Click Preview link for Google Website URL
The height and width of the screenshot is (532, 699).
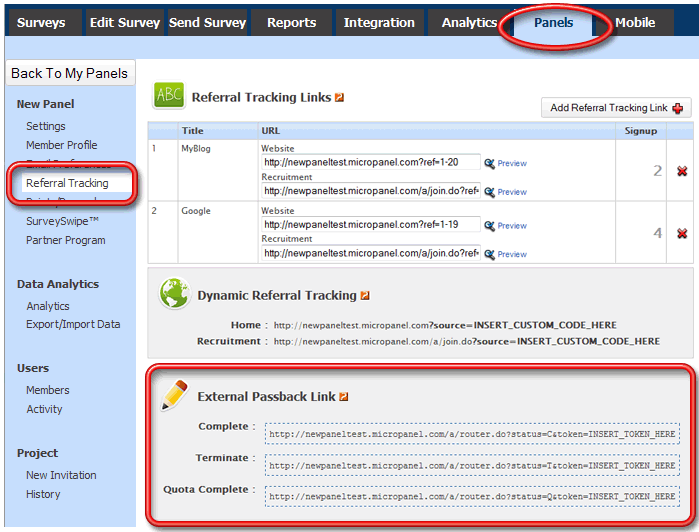coord(512,226)
